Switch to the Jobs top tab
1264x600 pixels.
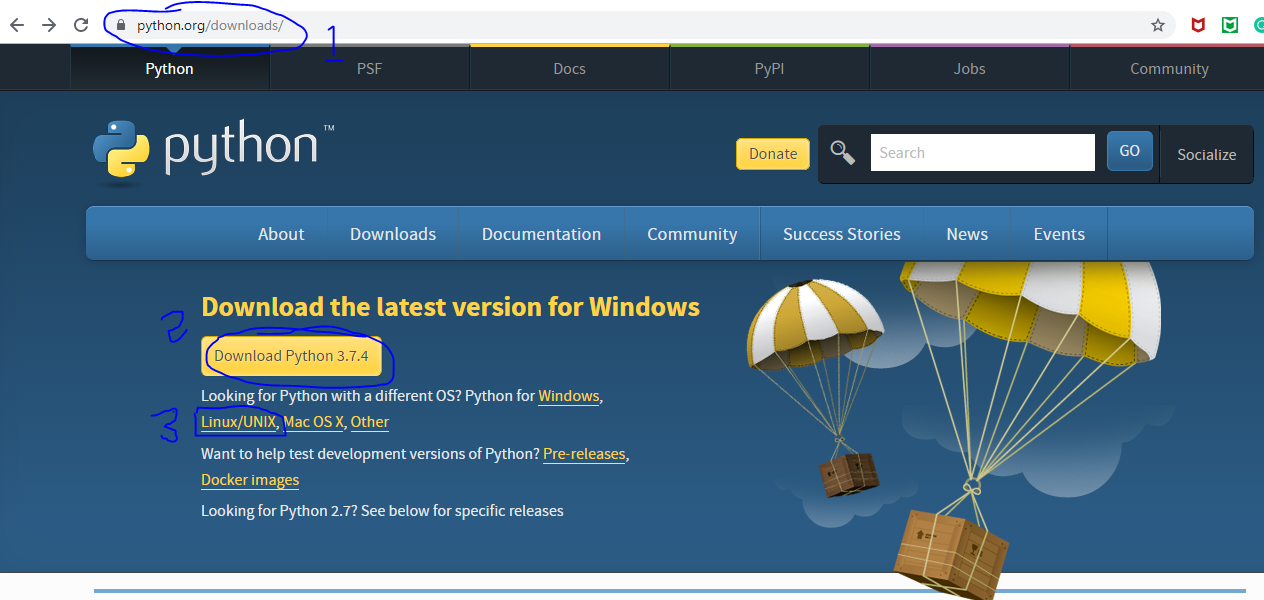(969, 69)
